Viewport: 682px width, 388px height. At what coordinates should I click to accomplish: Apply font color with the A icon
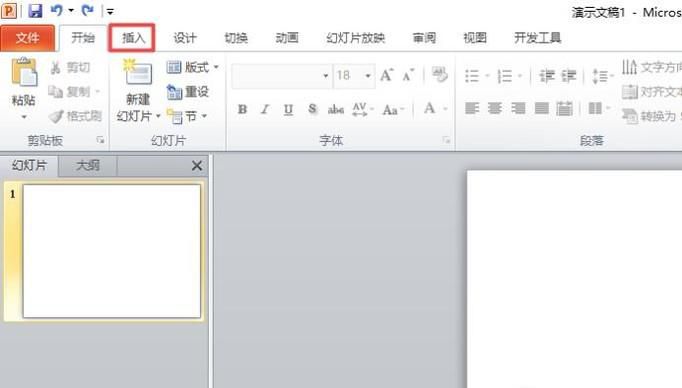coord(430,108)
